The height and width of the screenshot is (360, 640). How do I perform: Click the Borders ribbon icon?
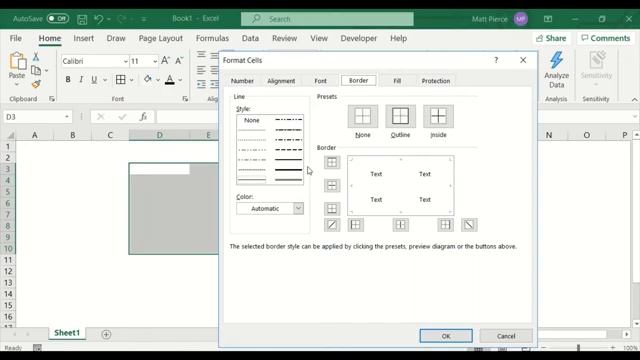pyautogui.click(x=120, y=80)
